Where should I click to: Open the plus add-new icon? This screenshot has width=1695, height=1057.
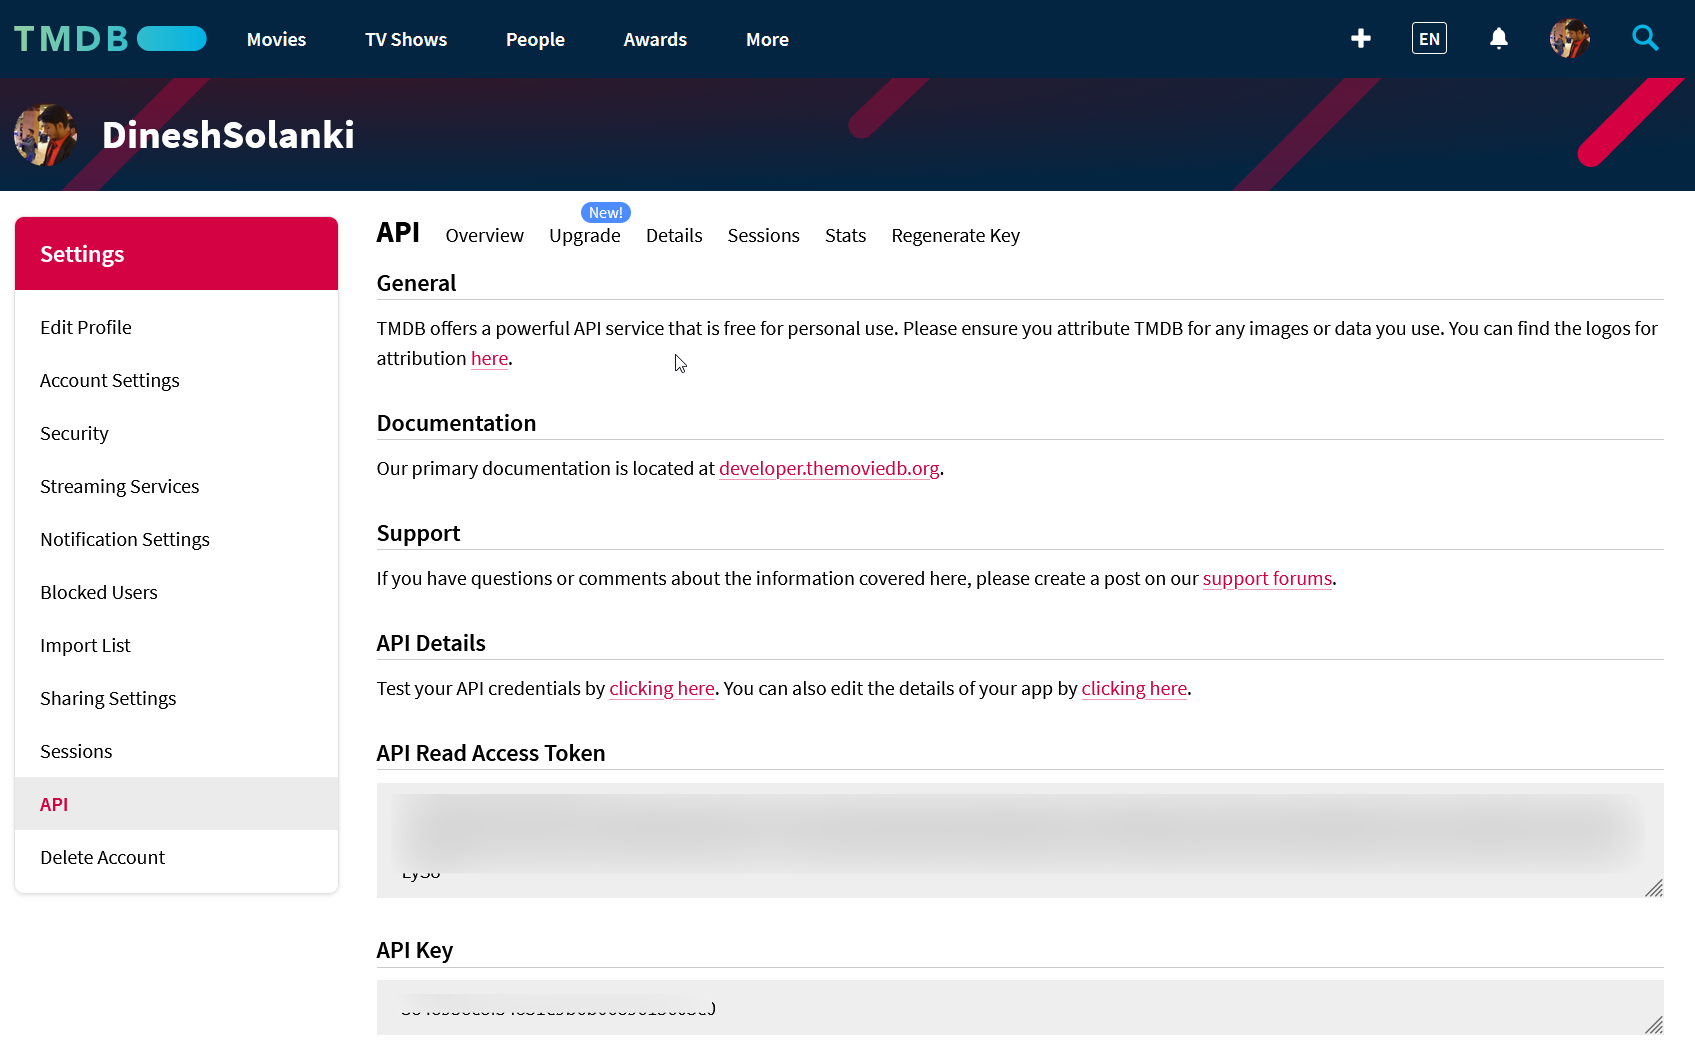tap(1360, 38)
